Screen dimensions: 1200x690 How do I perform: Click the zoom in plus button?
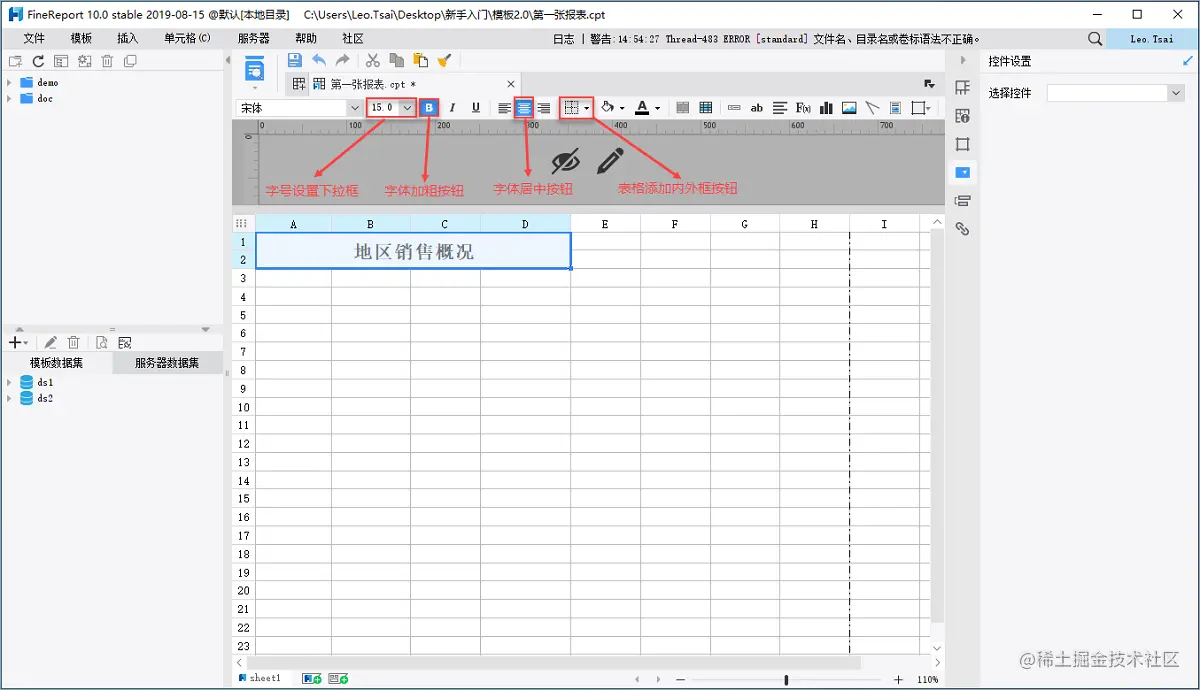coord(898,679)
